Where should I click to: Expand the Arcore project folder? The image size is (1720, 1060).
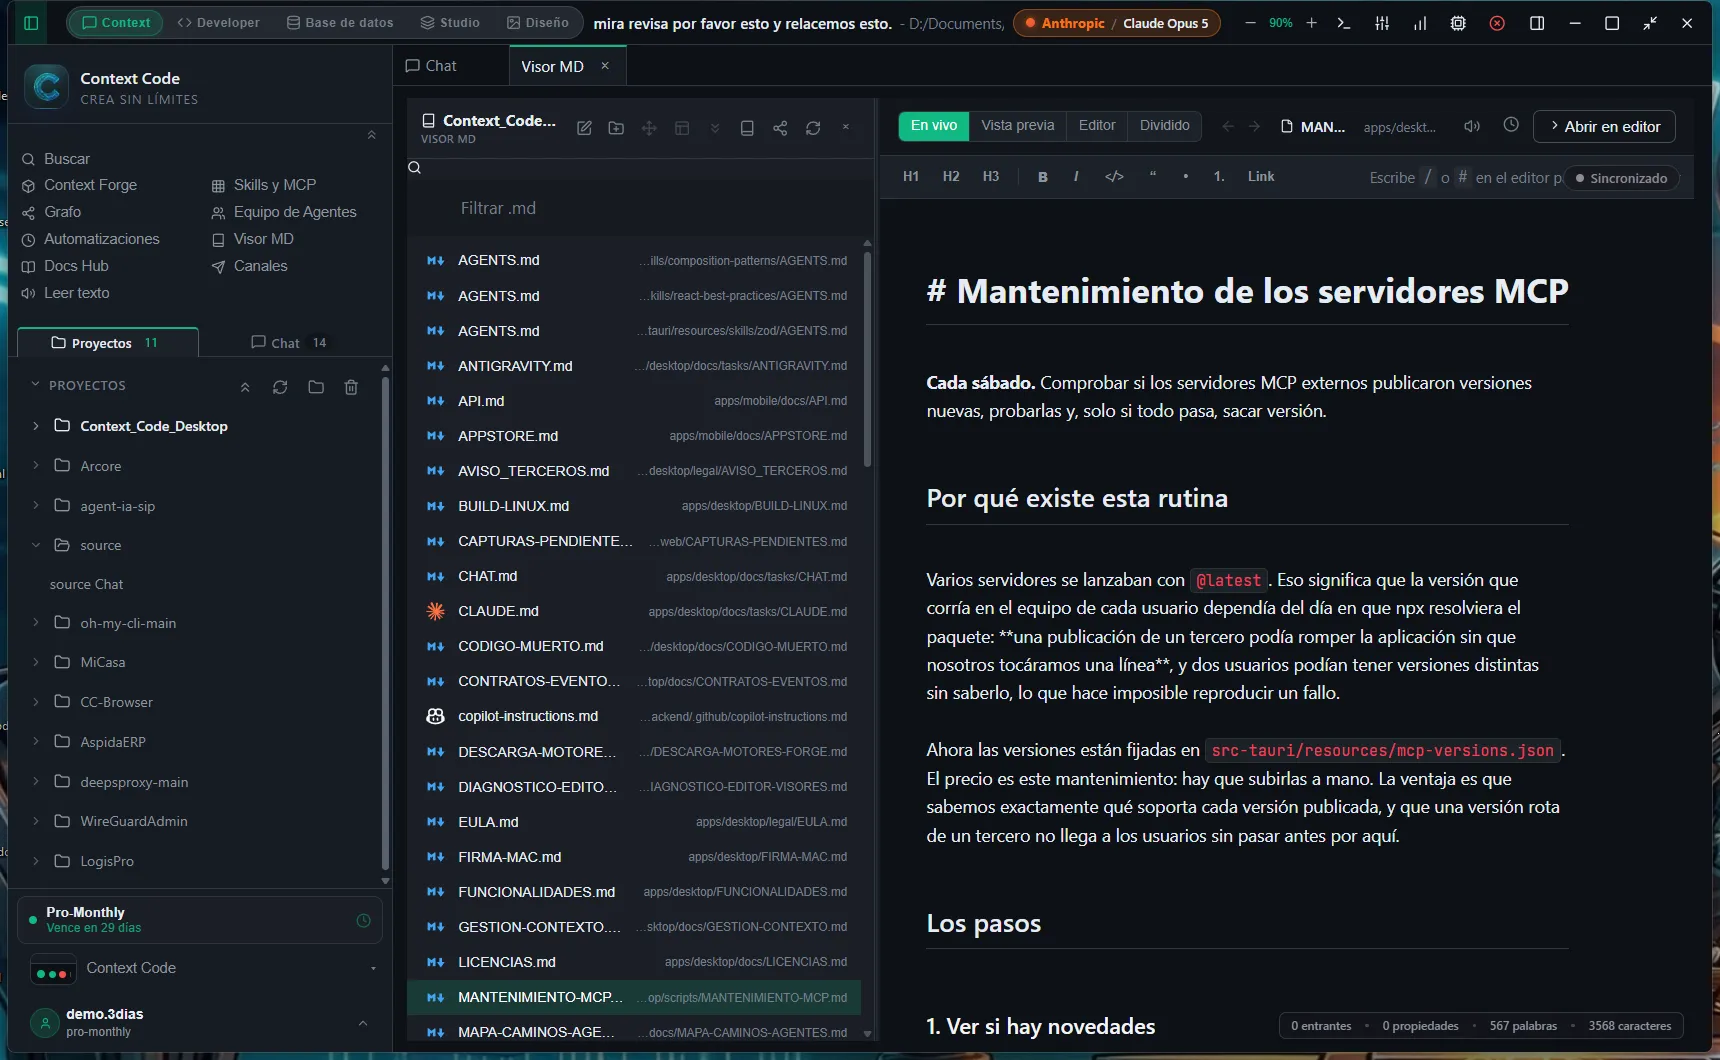click(x=36, y=465)
